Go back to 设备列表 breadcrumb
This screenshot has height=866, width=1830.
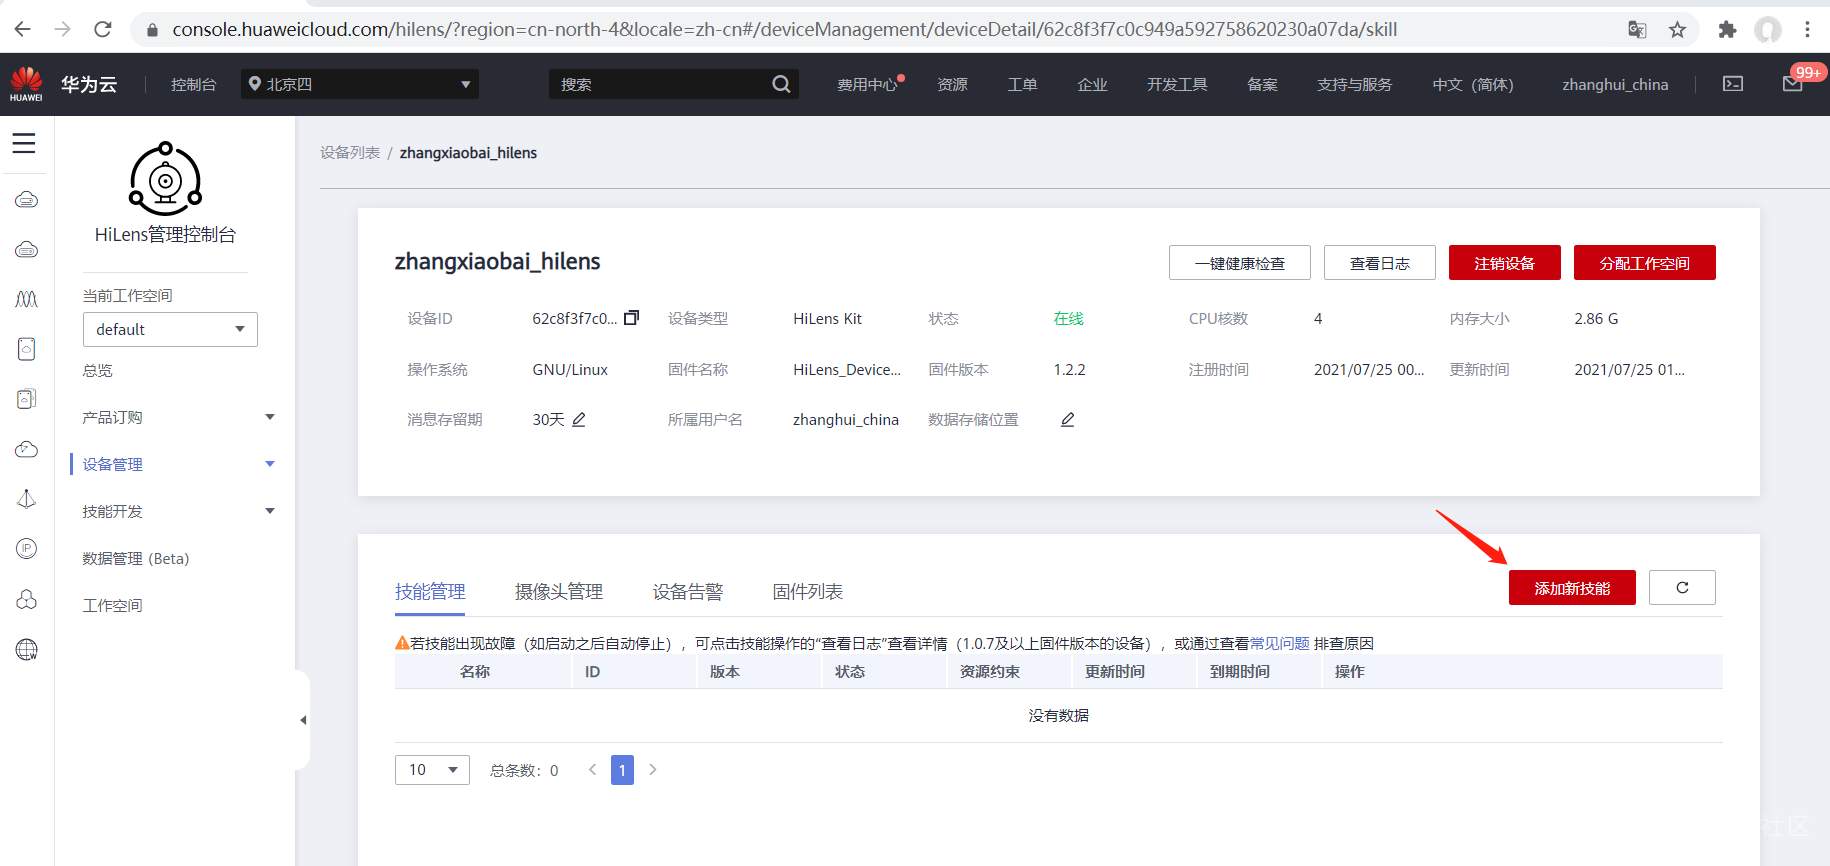pyautogui.click(x=350, y=152)
